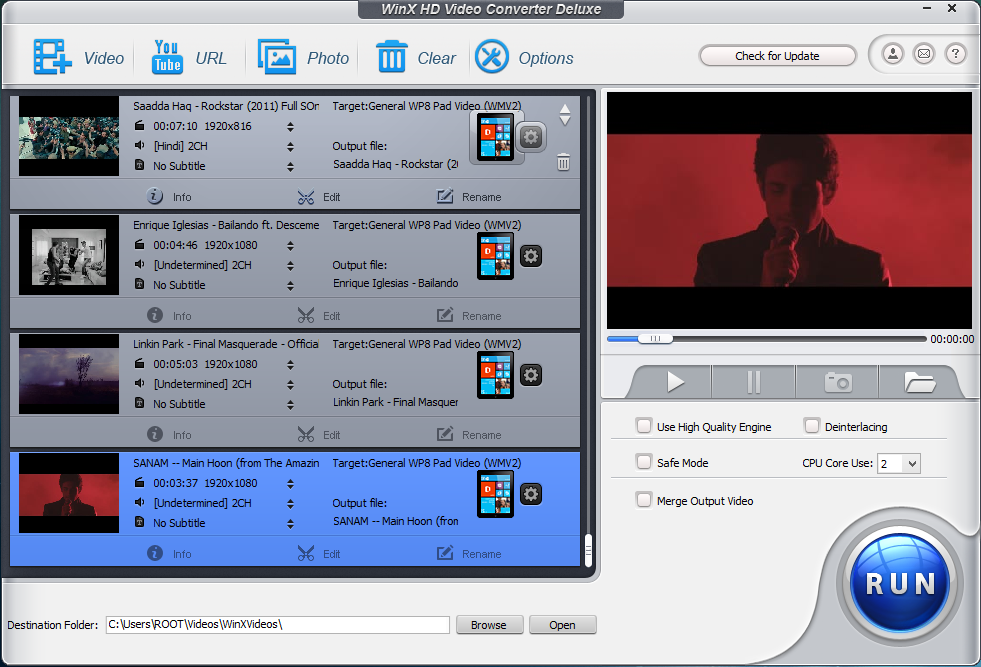981x667 pixels.
Task: Select the Linkin Park video thumbnail
Action: [69, 374]
